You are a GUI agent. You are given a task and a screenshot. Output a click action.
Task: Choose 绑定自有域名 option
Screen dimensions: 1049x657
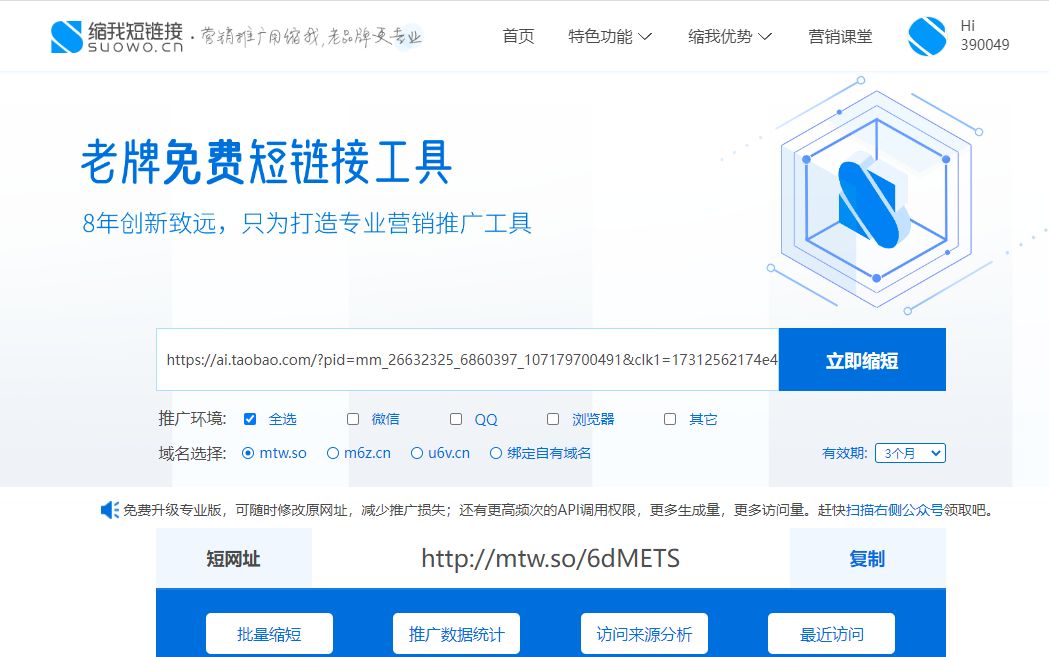(495, 452)
